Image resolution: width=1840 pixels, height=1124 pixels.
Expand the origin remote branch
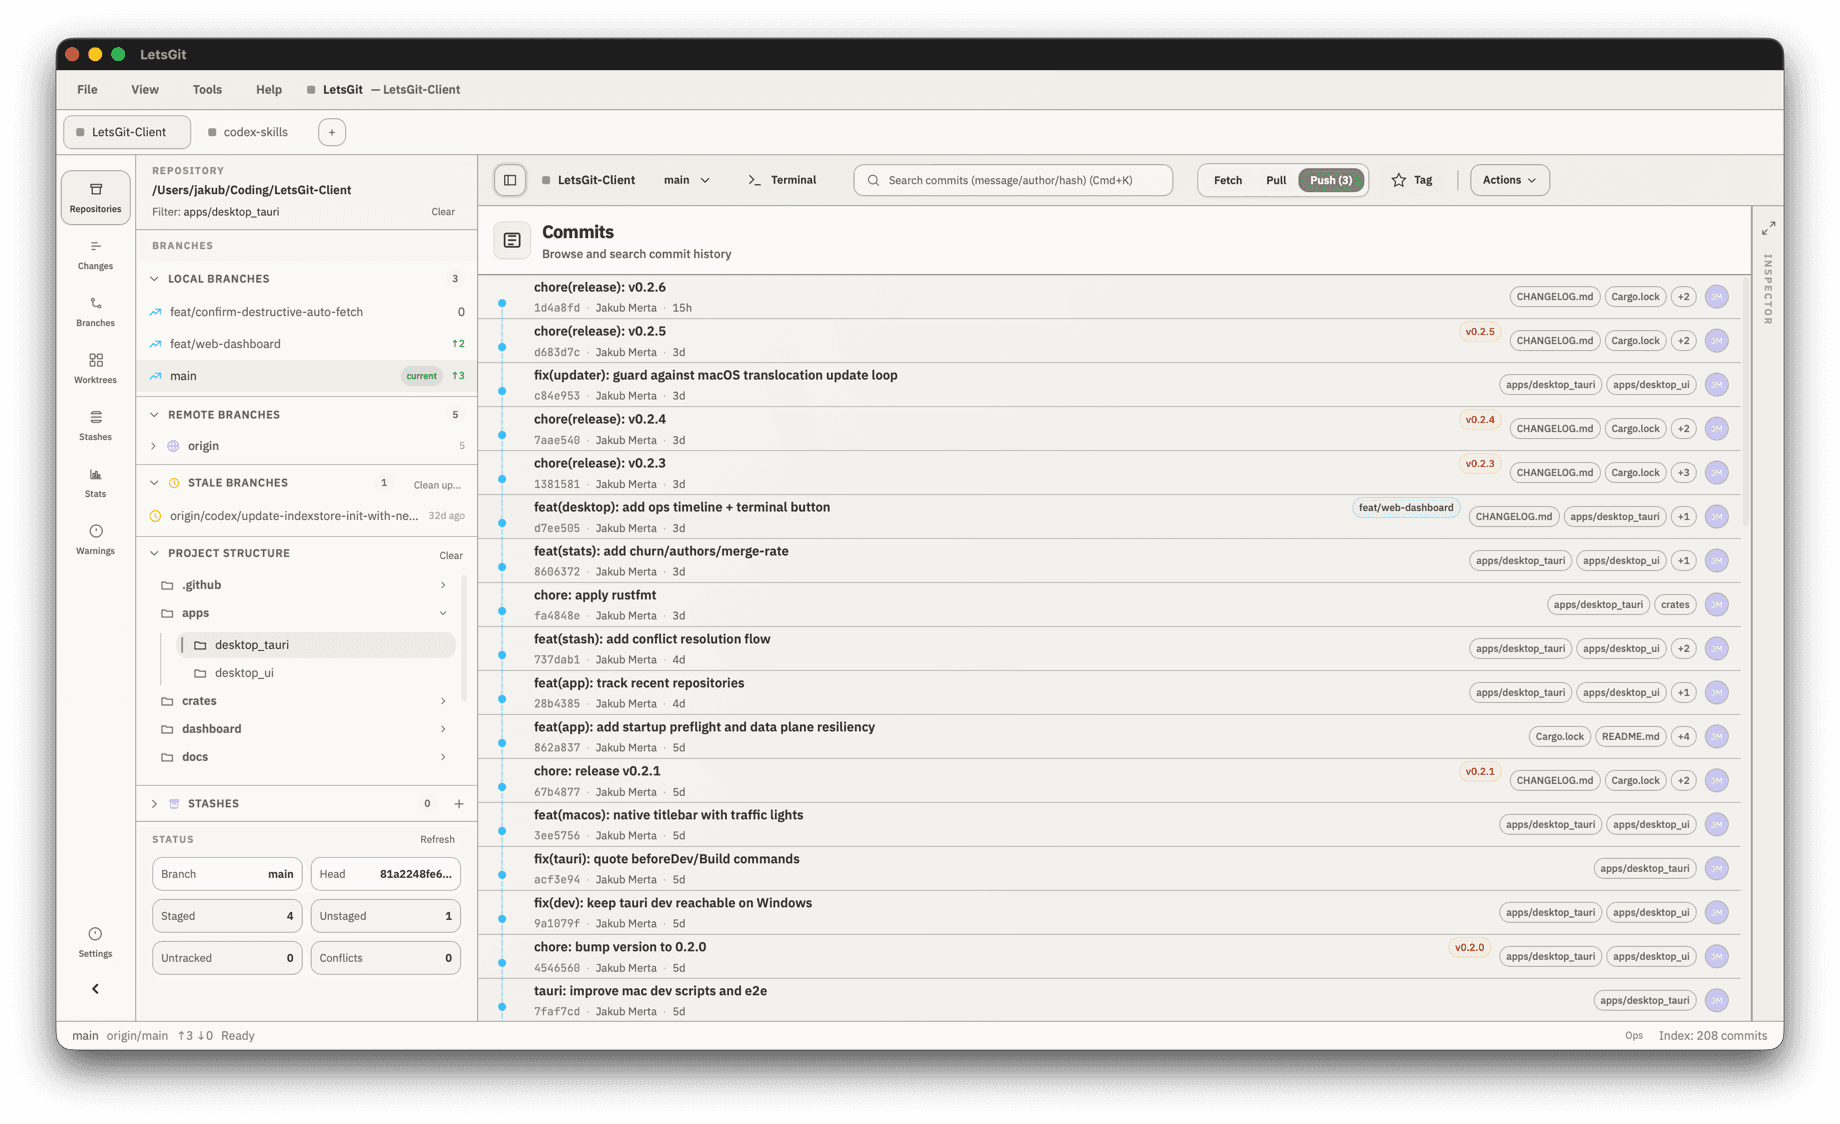[x=154, y=446]
